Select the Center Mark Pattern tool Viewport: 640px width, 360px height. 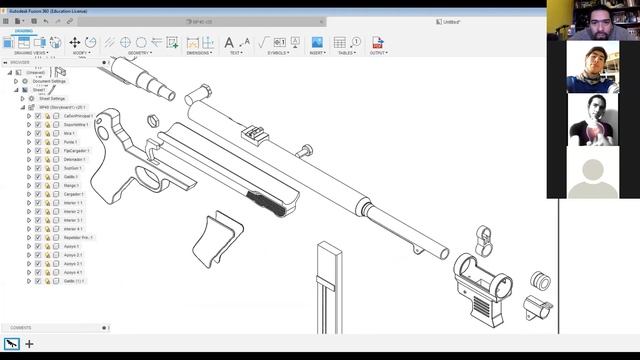coord(141,42)
